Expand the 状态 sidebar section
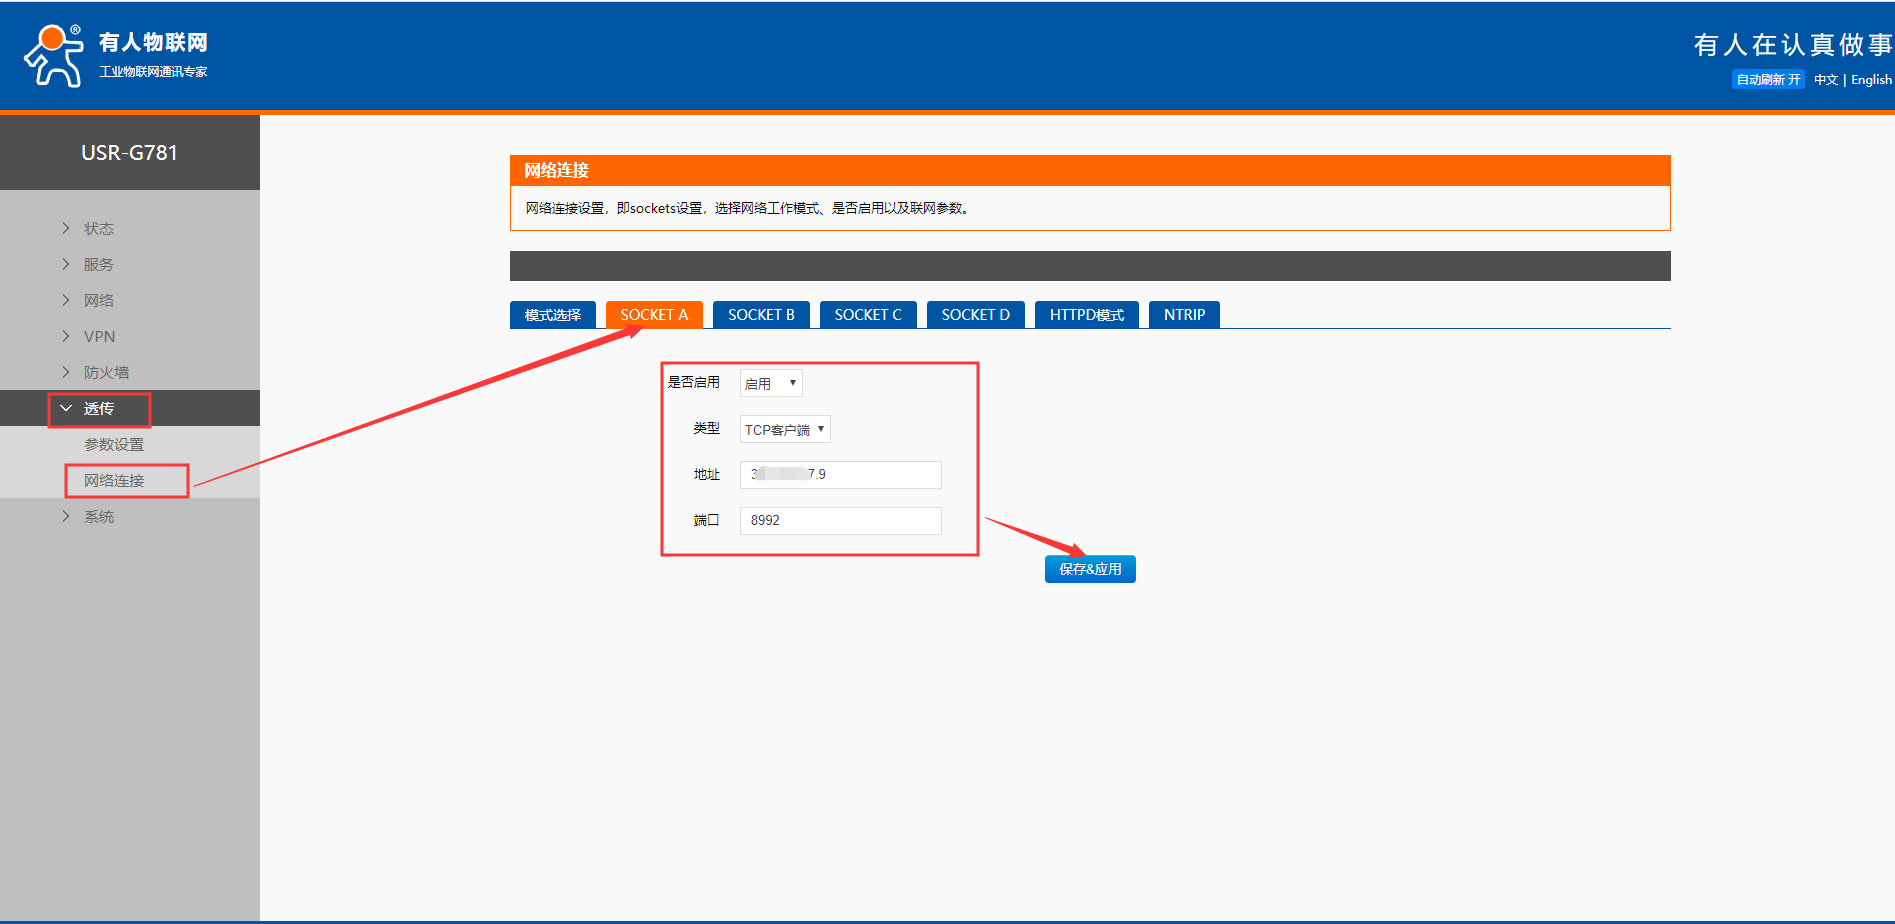This screenshot has height=924, width=1895. (98, 229)
